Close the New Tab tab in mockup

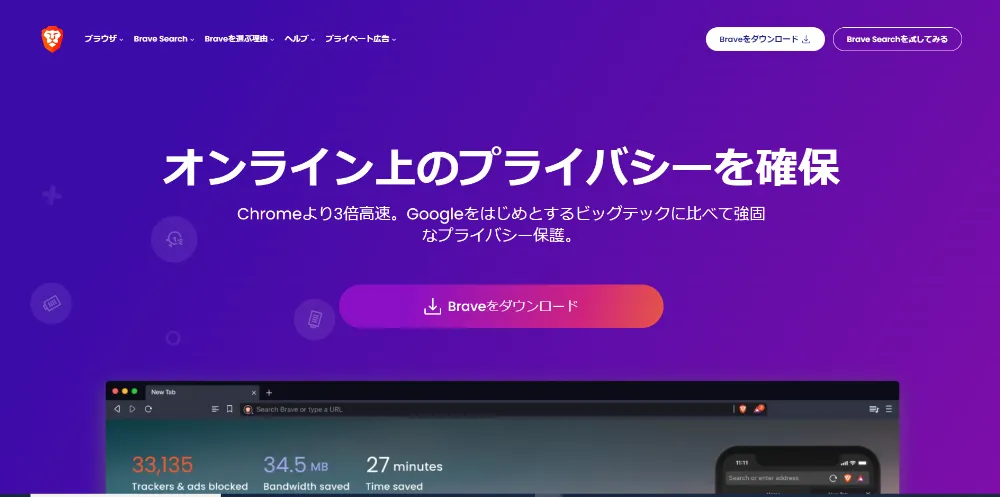254,393
